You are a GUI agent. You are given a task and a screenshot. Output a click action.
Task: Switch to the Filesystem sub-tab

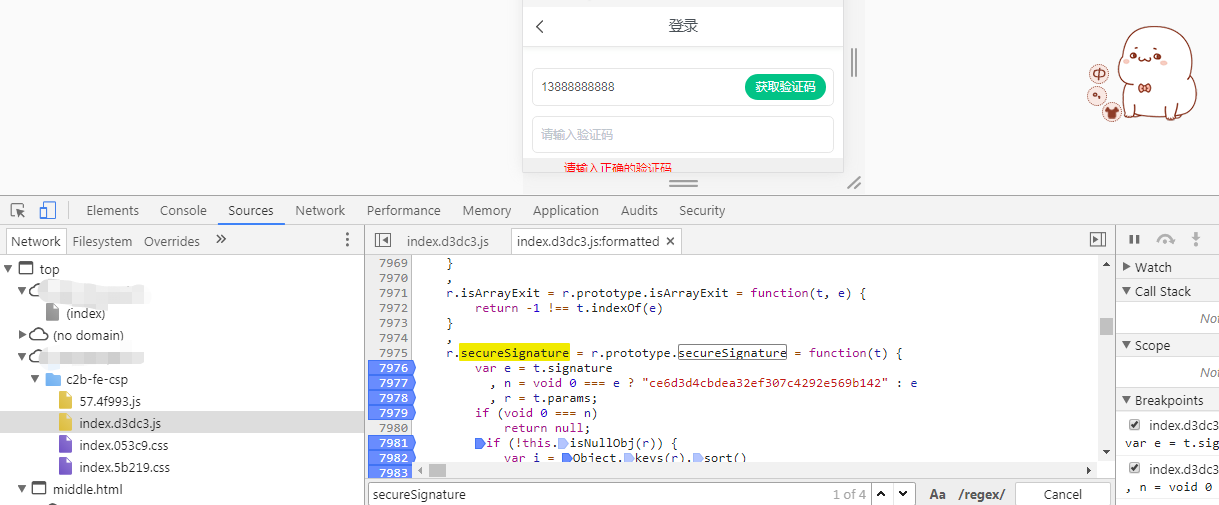102,241
